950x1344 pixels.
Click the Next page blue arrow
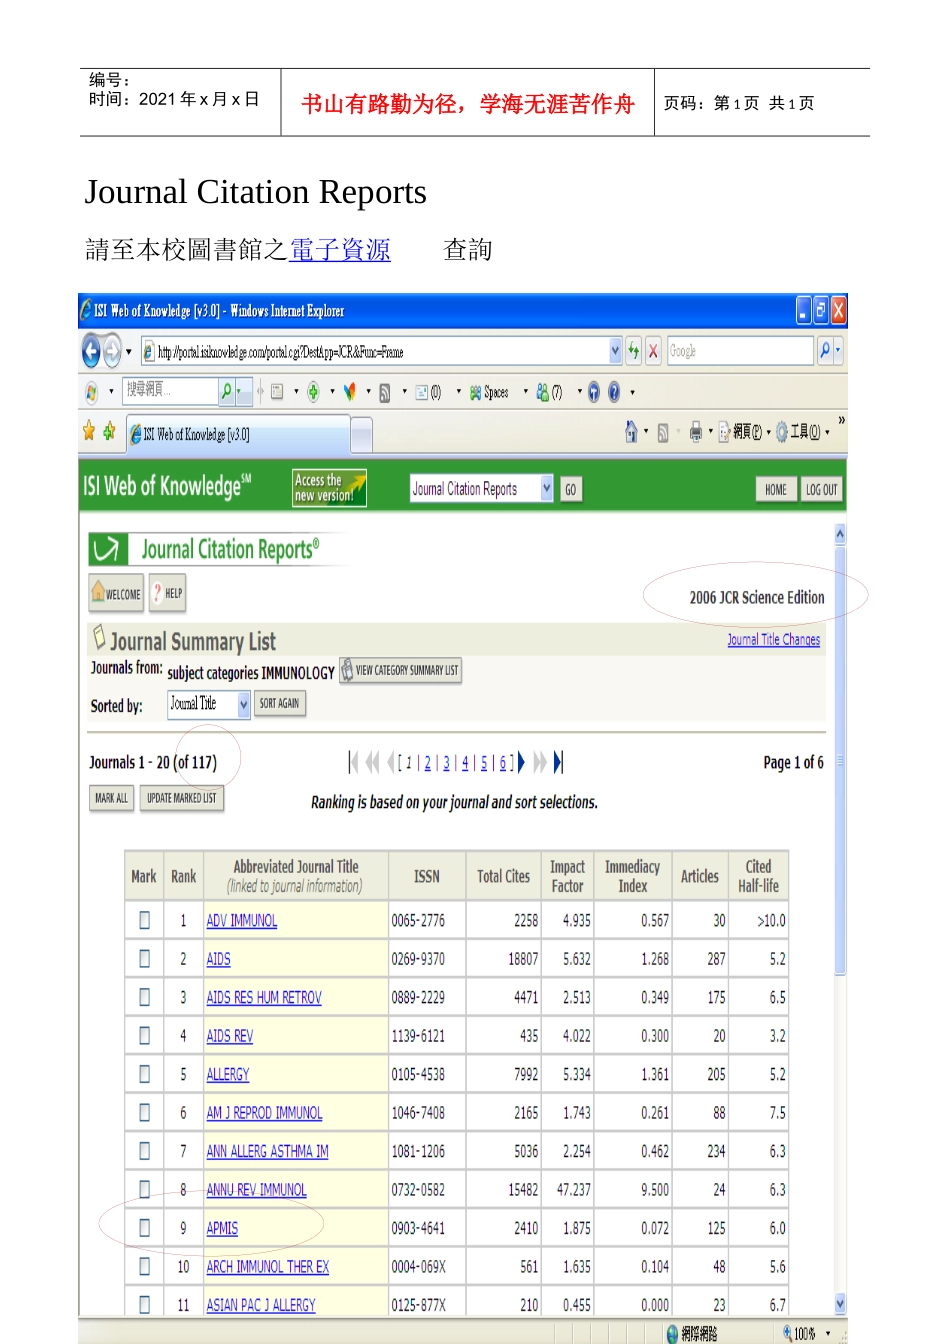(521, 762)
